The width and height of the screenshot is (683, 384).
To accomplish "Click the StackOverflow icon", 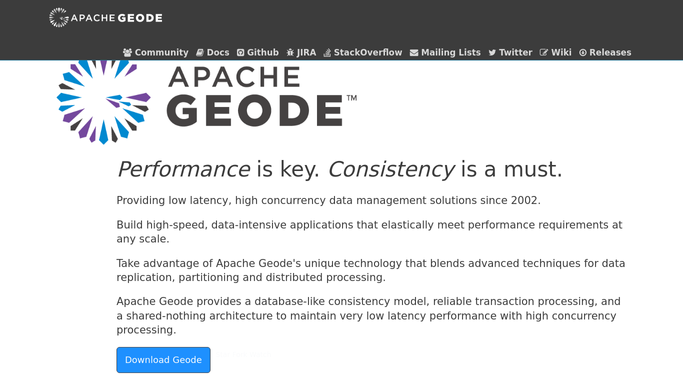I will [x=327, y=53].
